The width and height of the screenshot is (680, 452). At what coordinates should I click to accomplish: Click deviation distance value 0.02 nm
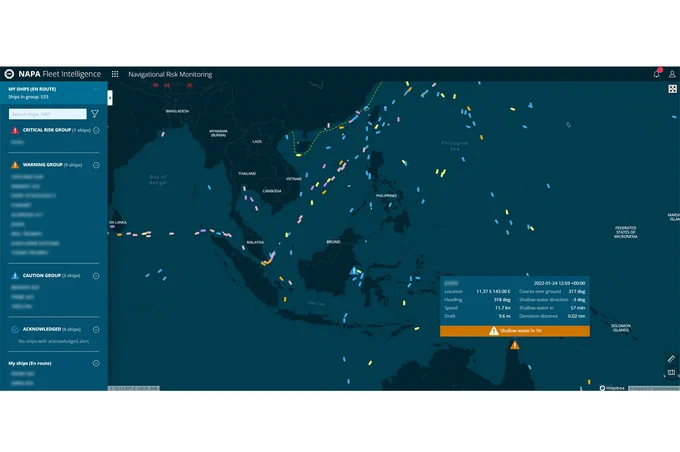coord(576,316)
